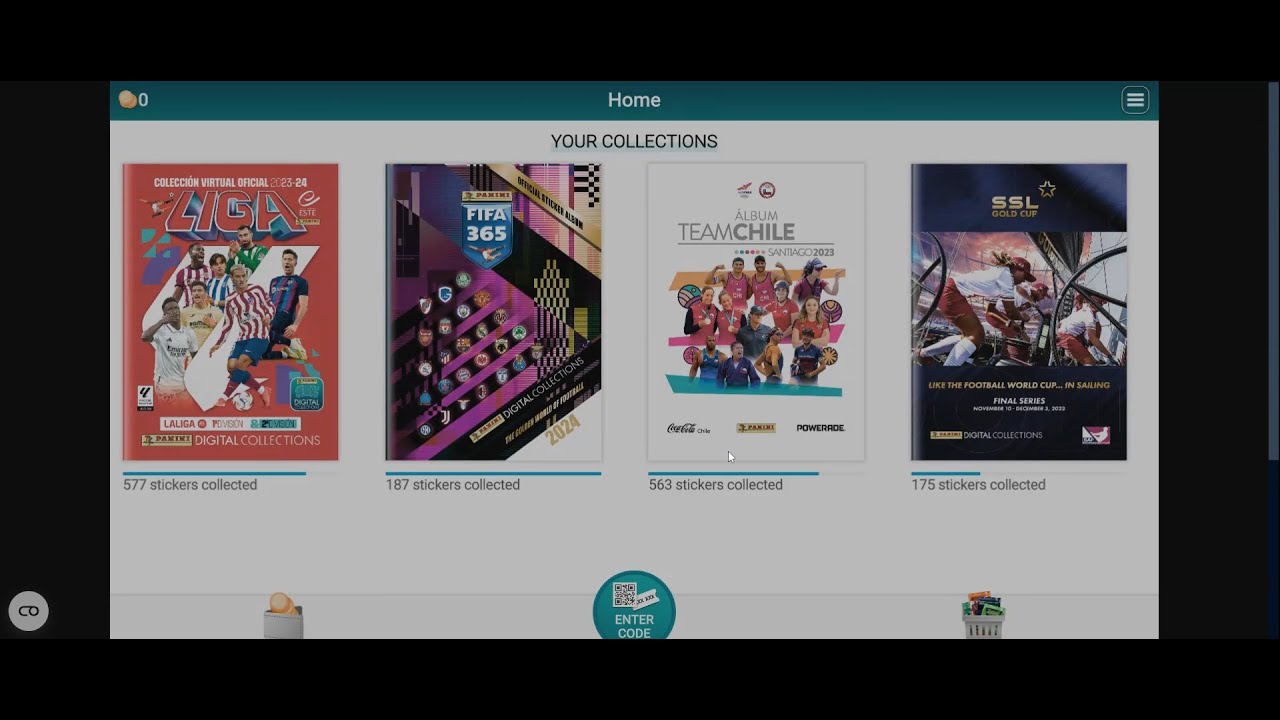
Task: Open the LaLiga 2023-24 album cover
Action: pyautogui.click(x=231, y=312)
